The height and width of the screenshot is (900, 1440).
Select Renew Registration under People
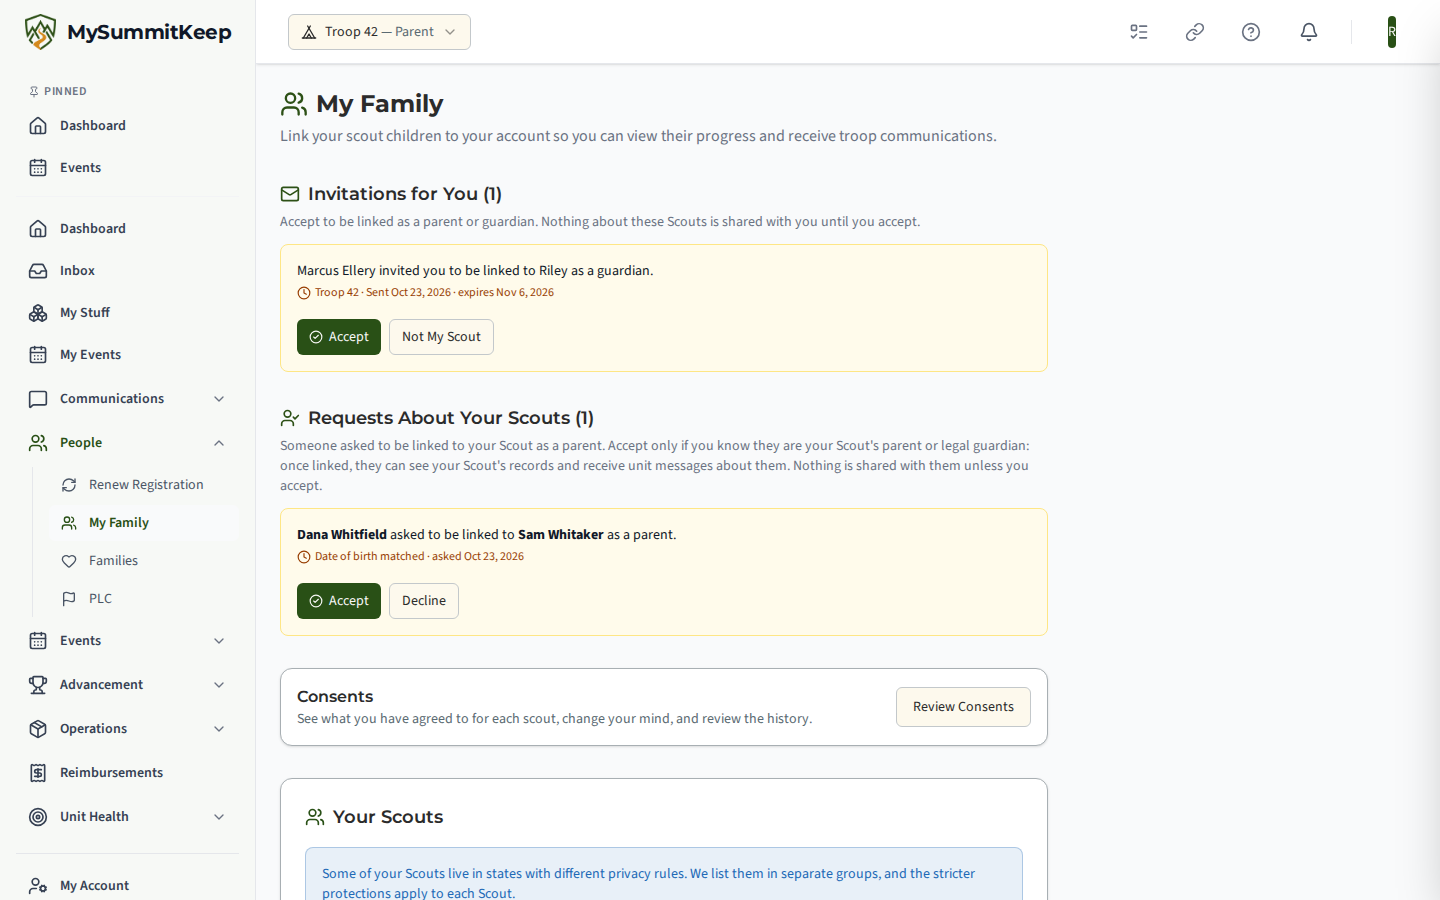click(x=144, y=485)
